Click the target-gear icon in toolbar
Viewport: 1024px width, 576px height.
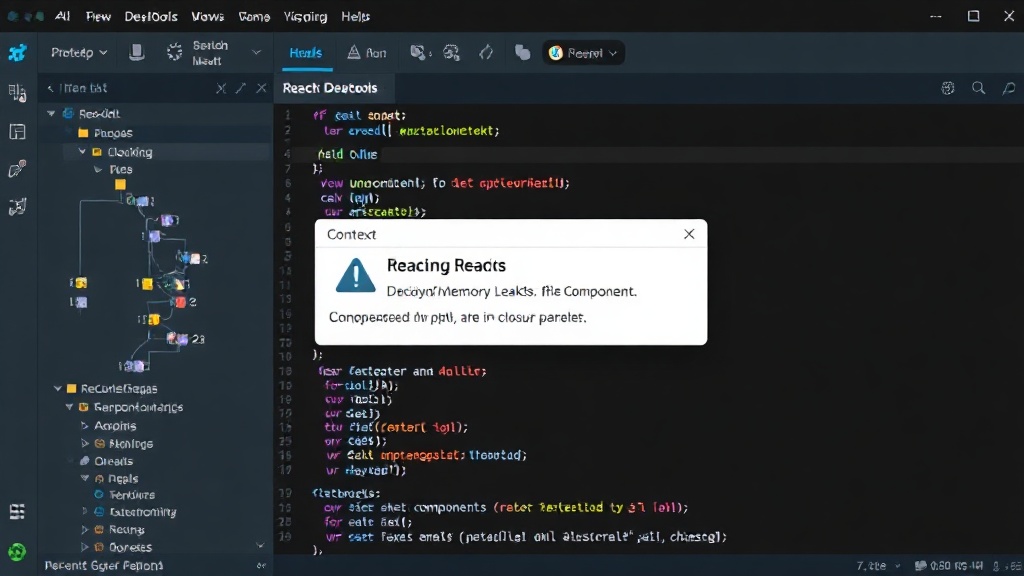[451, 52]
